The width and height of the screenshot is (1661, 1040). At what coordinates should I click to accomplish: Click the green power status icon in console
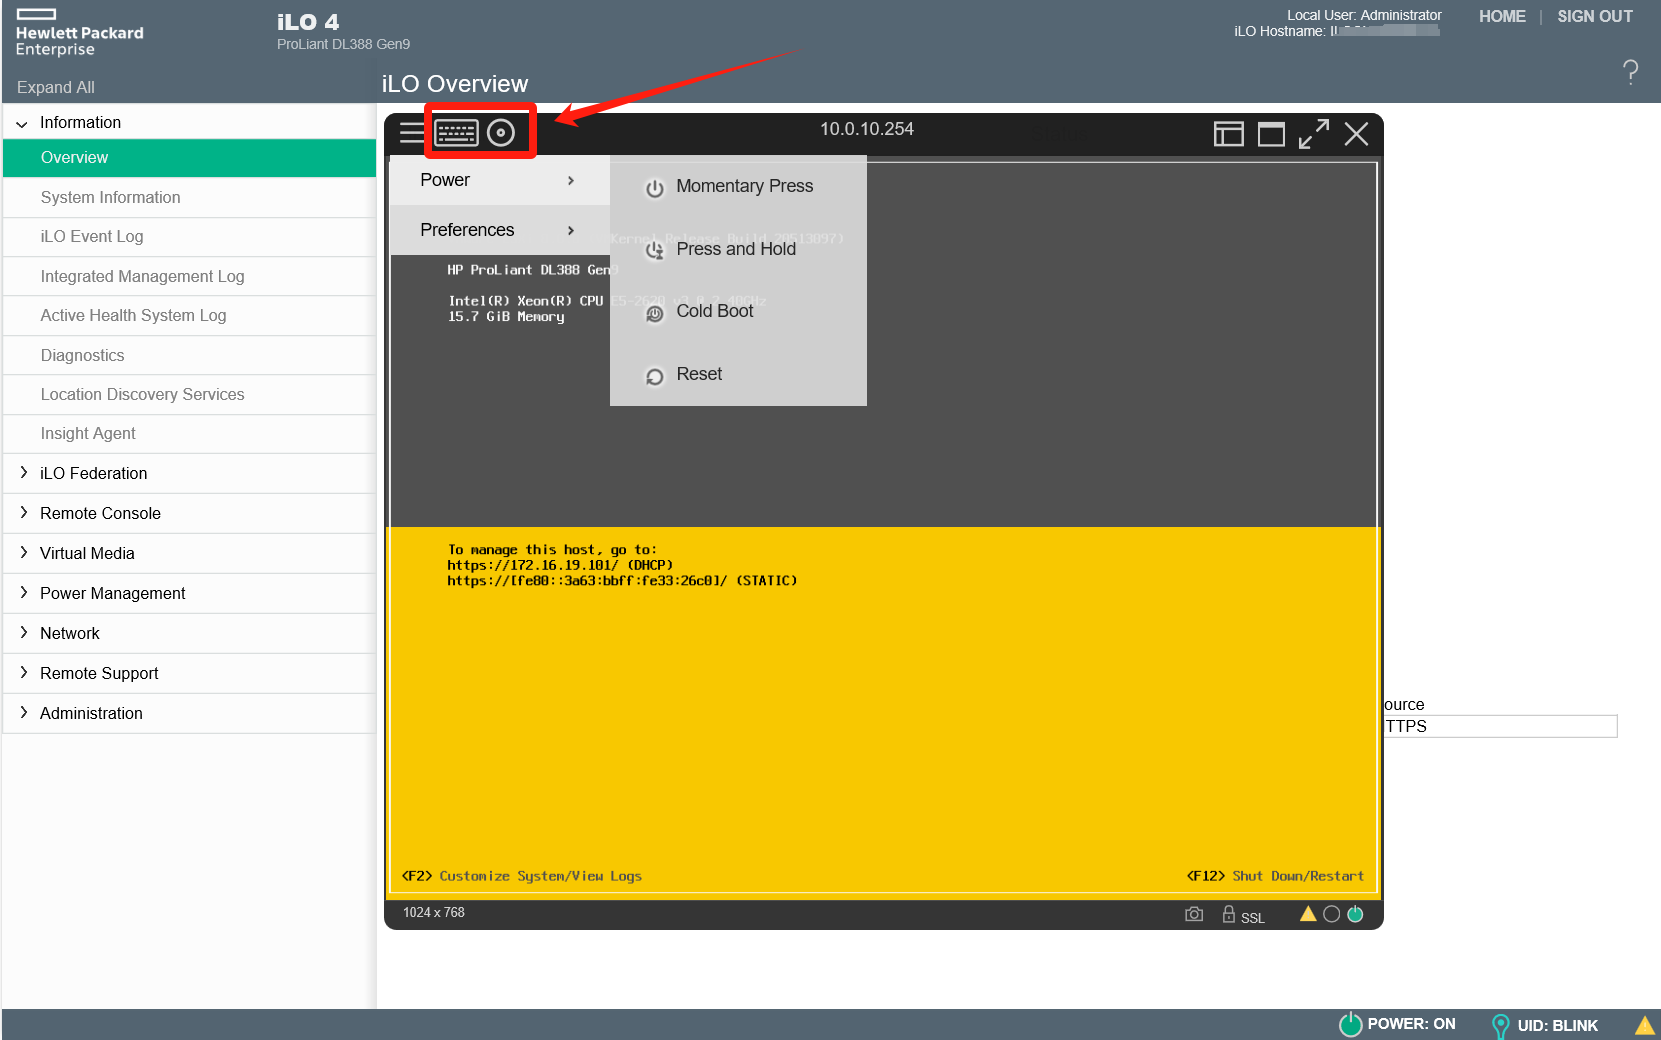click(1355, 914)
